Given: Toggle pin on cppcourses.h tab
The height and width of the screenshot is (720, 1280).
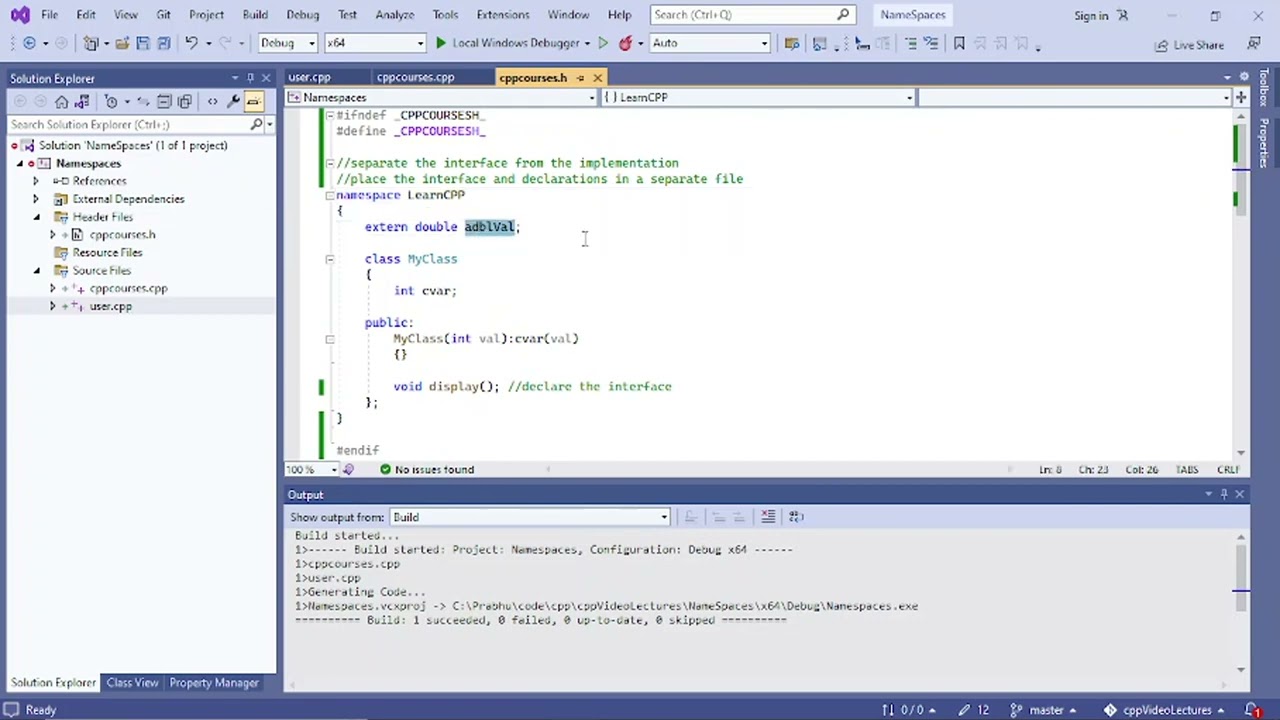Looking at the screenshot, I should pos(580,78).
